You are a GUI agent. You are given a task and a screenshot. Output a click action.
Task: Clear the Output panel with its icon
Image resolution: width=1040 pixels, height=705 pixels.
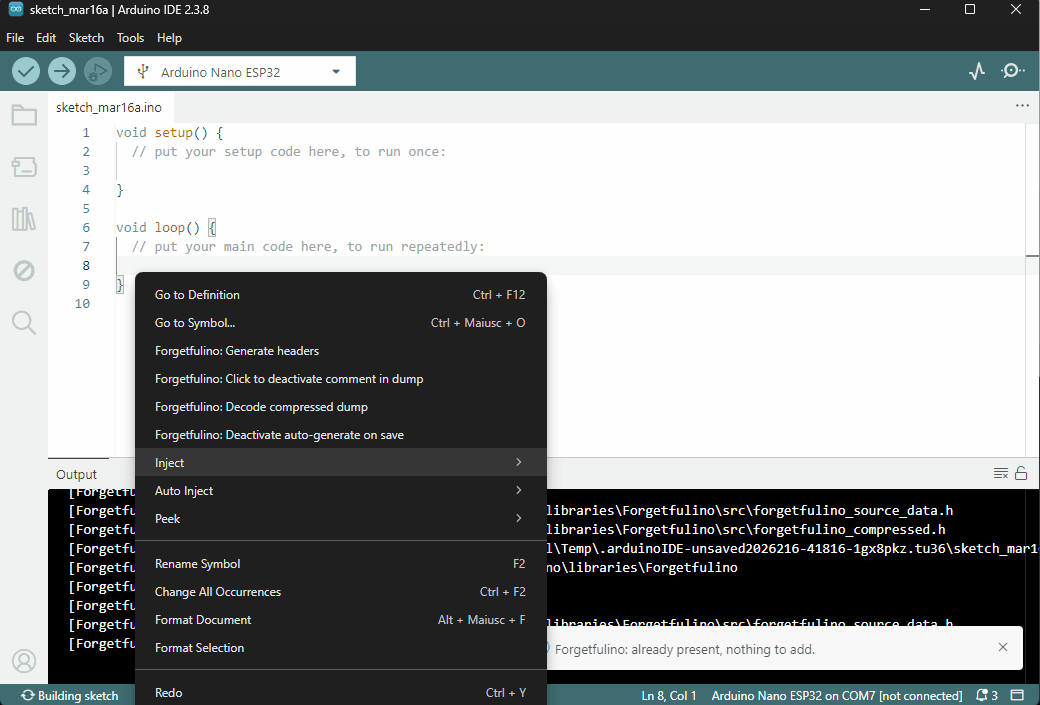pyautogui.click(x=1000, y=474)
